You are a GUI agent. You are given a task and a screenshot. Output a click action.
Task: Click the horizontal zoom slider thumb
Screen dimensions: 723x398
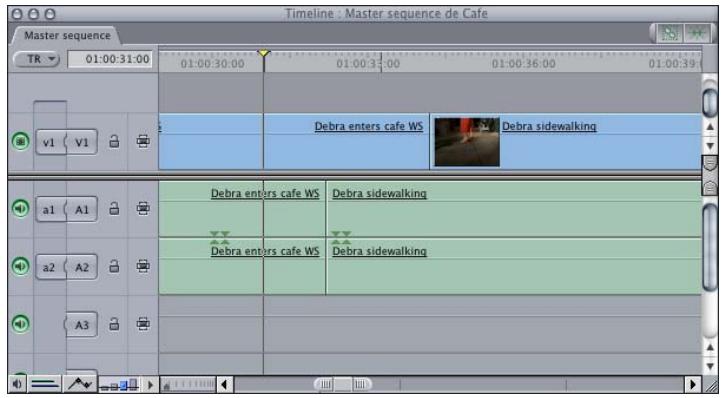tap(343, 384)
